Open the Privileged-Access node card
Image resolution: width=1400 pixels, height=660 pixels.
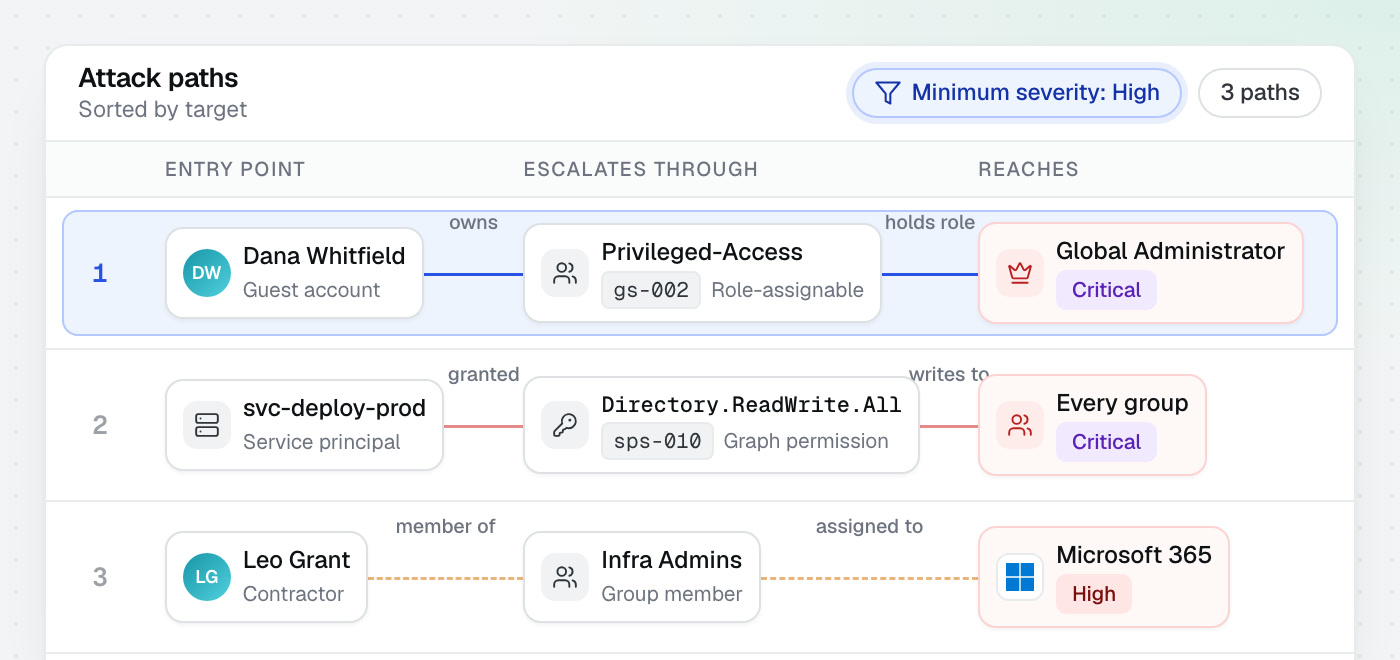tap(702, 274)
